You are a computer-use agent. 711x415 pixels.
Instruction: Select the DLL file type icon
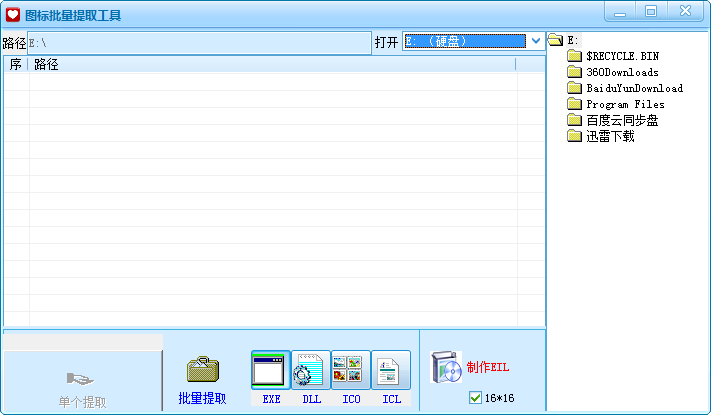311,370
